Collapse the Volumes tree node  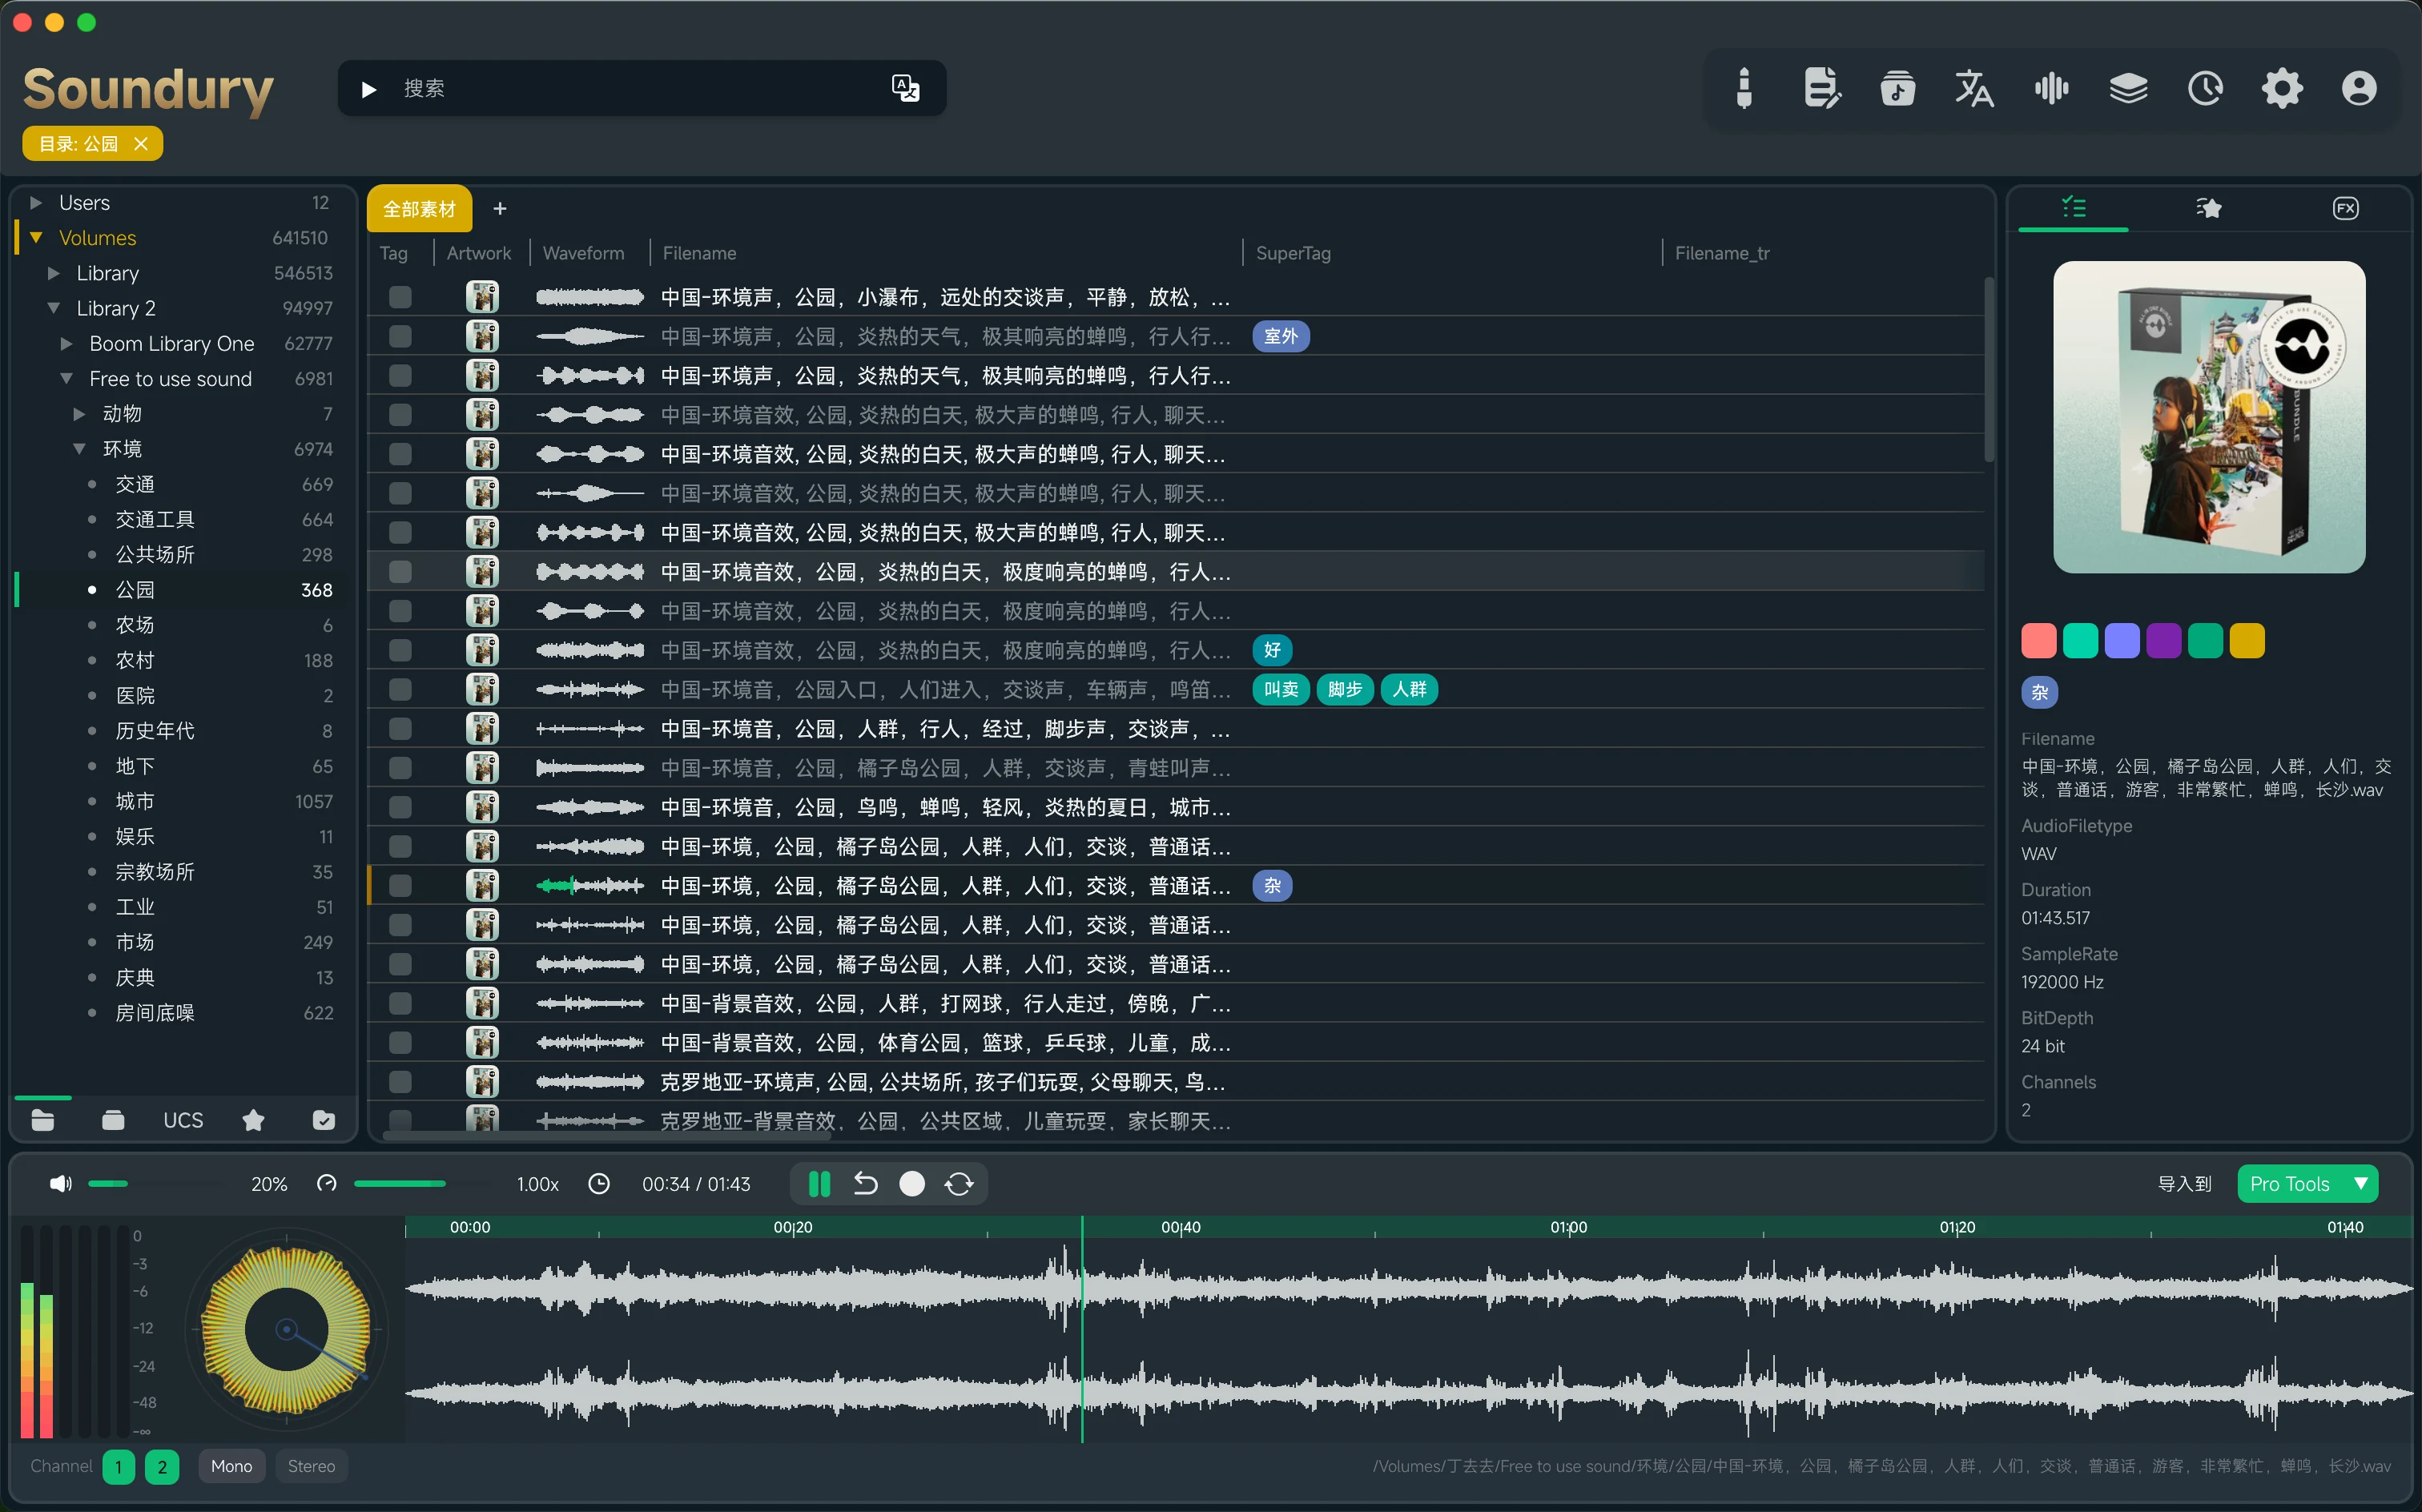(36, 237)
